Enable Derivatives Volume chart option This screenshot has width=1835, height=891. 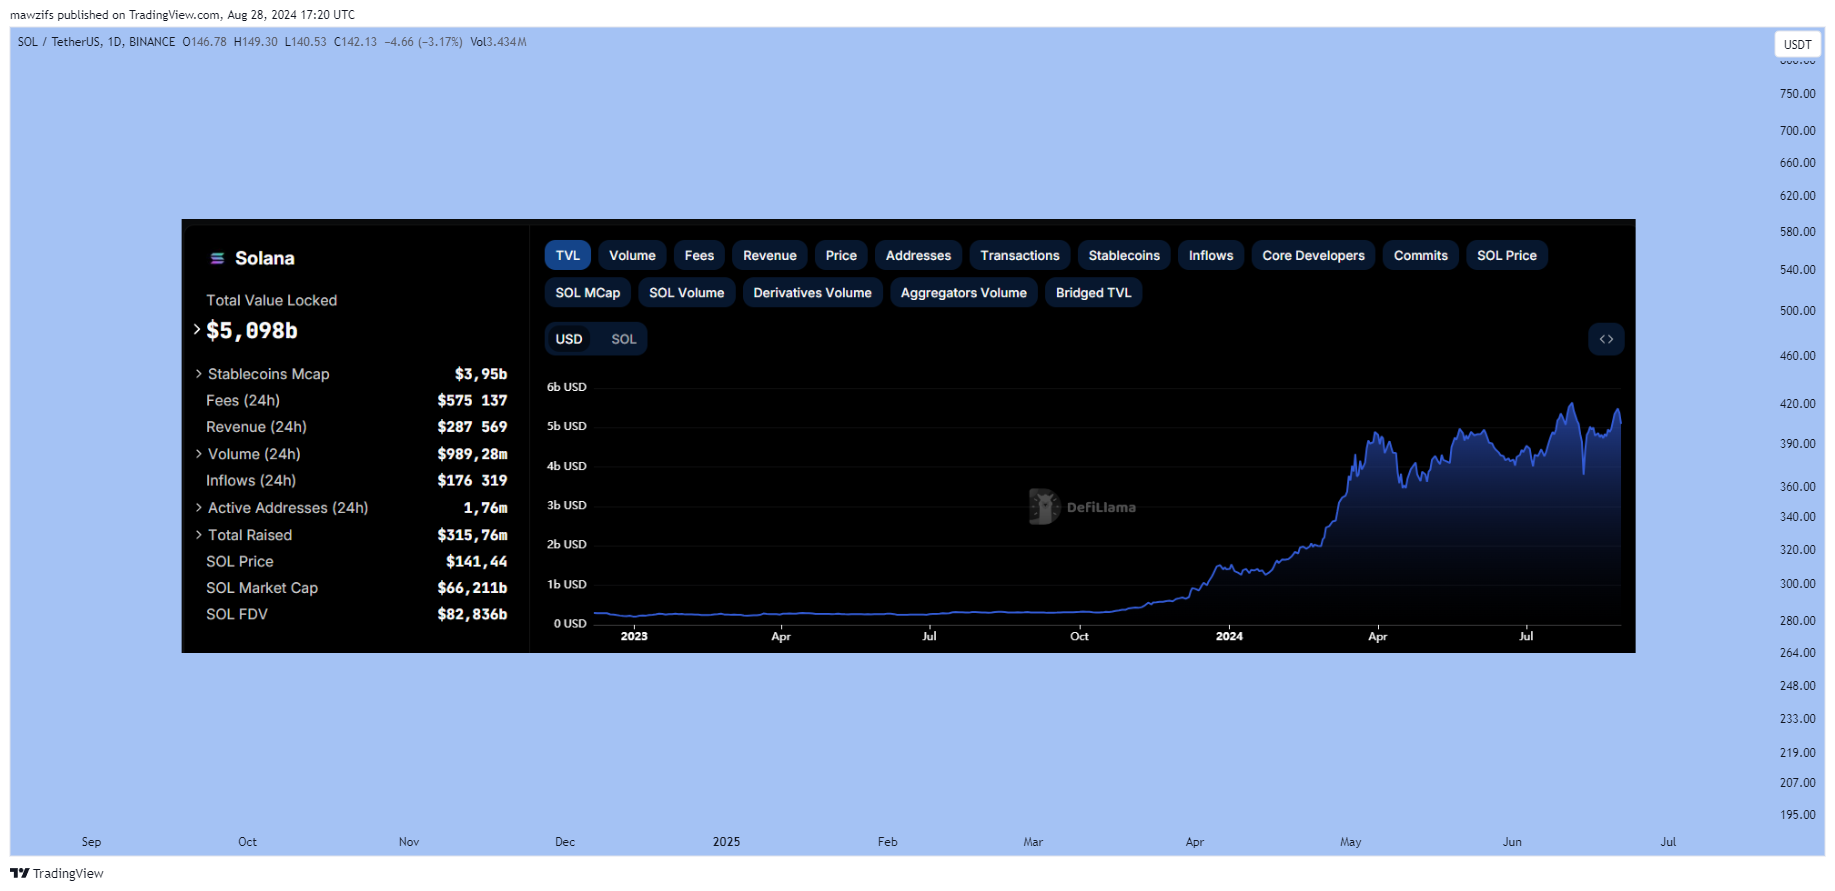click(x=812, y=292)
